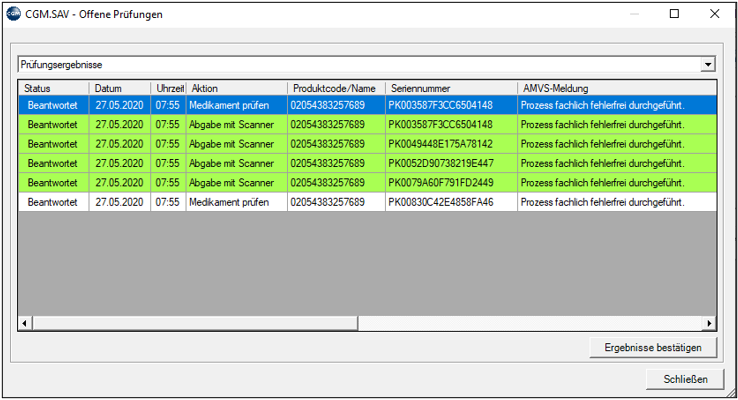Click the horizontal scrollbar right arrow

tap(709, 323)
